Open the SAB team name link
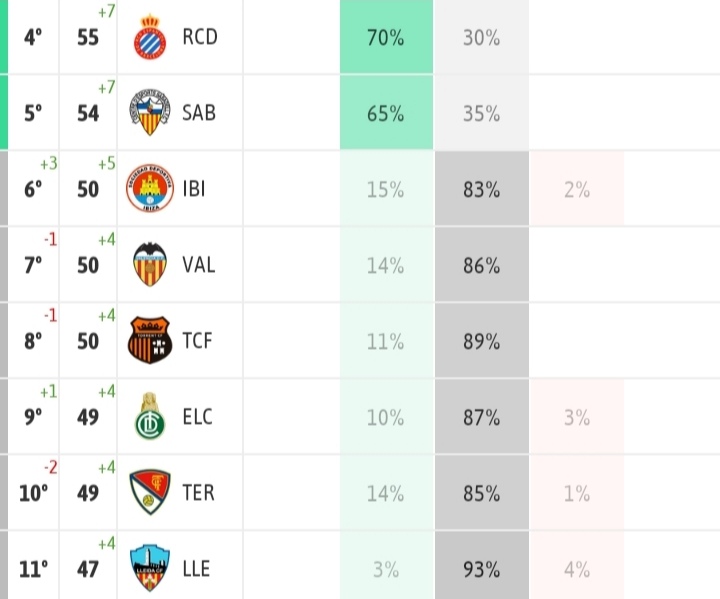720x599 pixels. point(199,113)
